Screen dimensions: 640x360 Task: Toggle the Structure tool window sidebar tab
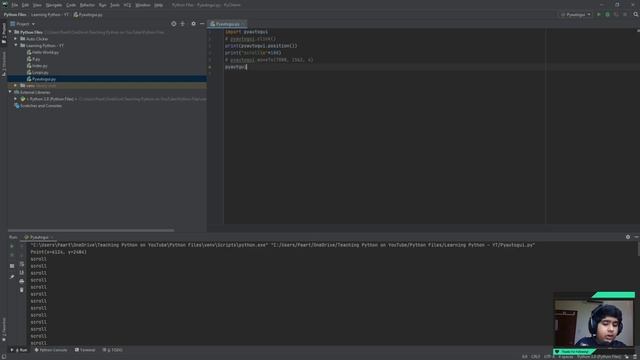(4, 64)
